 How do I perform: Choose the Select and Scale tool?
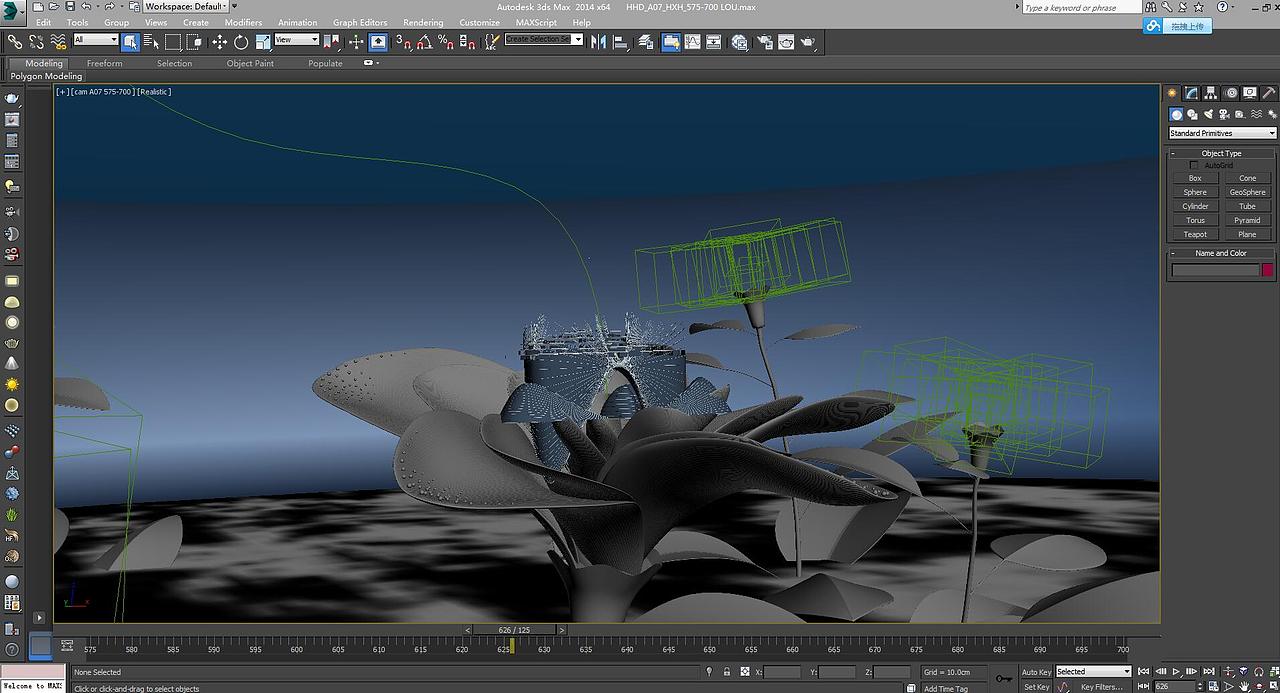tap(262, 41)
